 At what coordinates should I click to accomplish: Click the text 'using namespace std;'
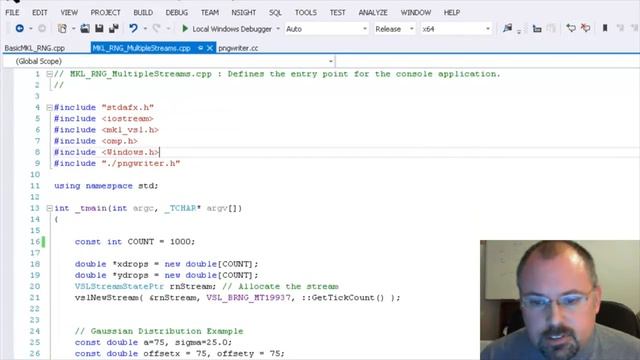tap(106, 186)
